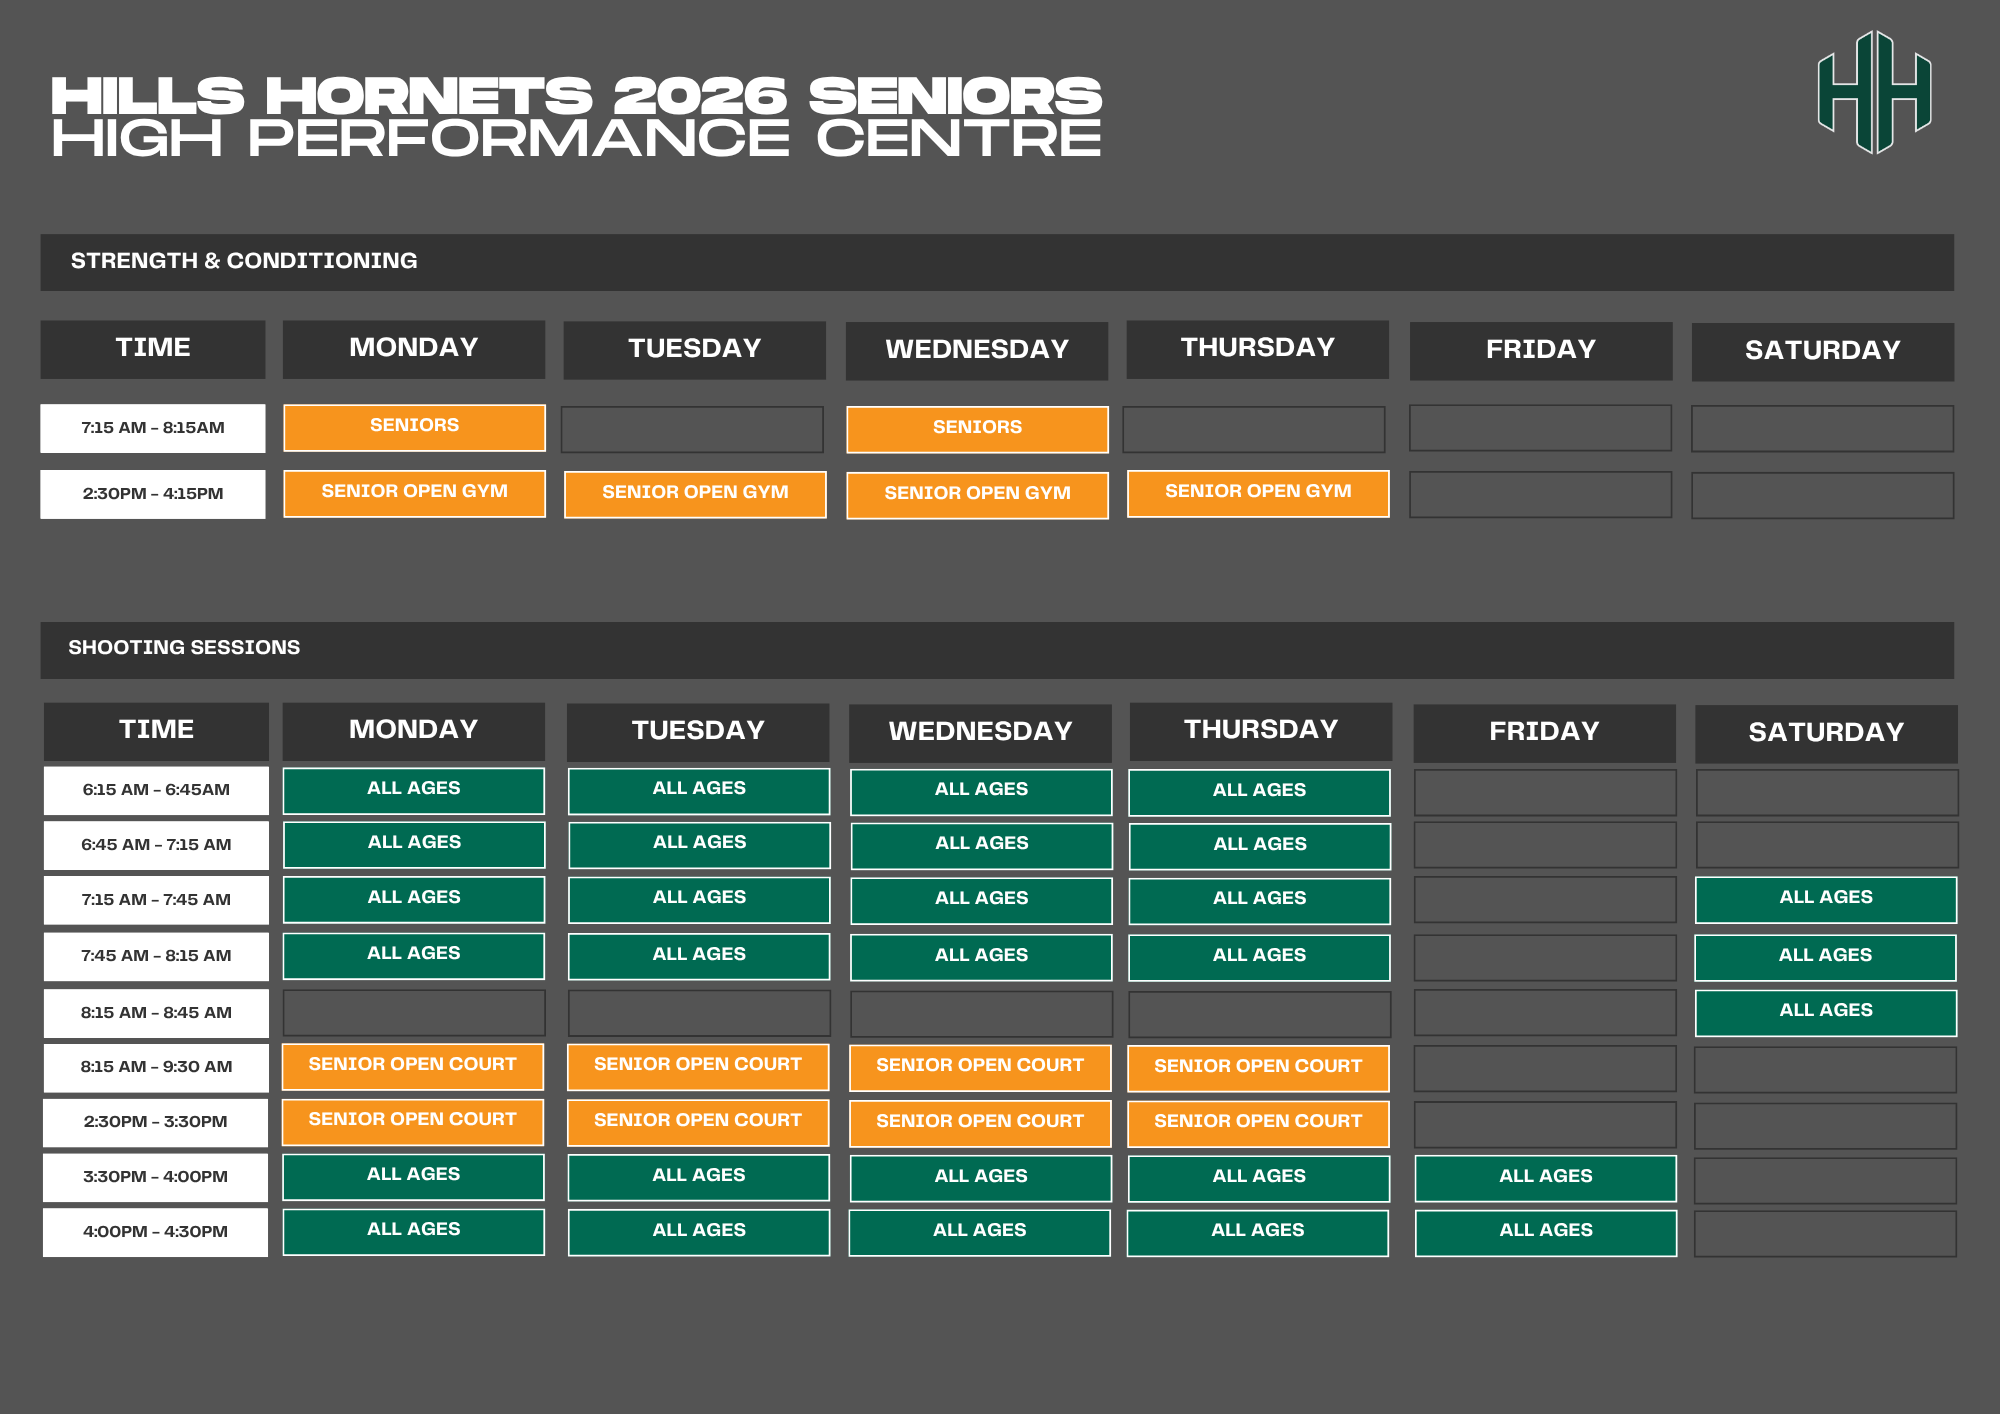
Task: Select Monday 6:15 AM All Ages session
Action: 414,790
